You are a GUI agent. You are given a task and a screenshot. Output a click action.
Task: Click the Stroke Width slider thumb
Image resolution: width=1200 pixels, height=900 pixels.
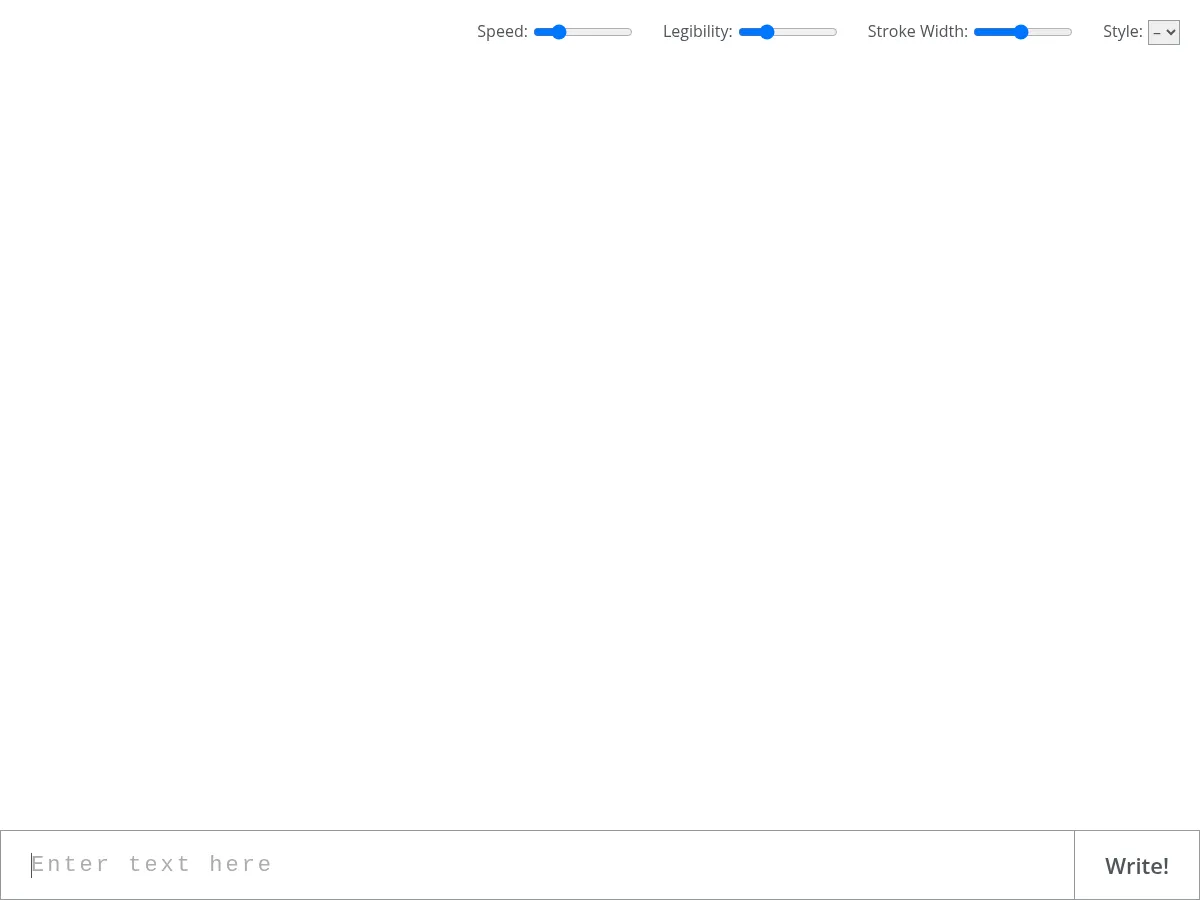[1020, 32]
